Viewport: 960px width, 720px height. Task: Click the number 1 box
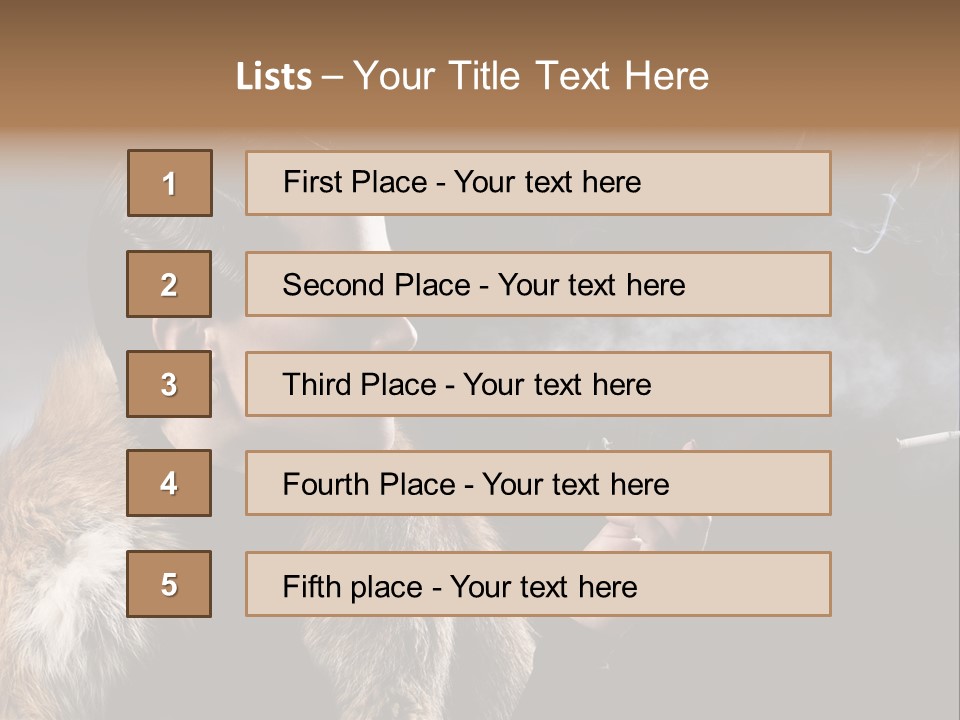click(x=170, y=183)
